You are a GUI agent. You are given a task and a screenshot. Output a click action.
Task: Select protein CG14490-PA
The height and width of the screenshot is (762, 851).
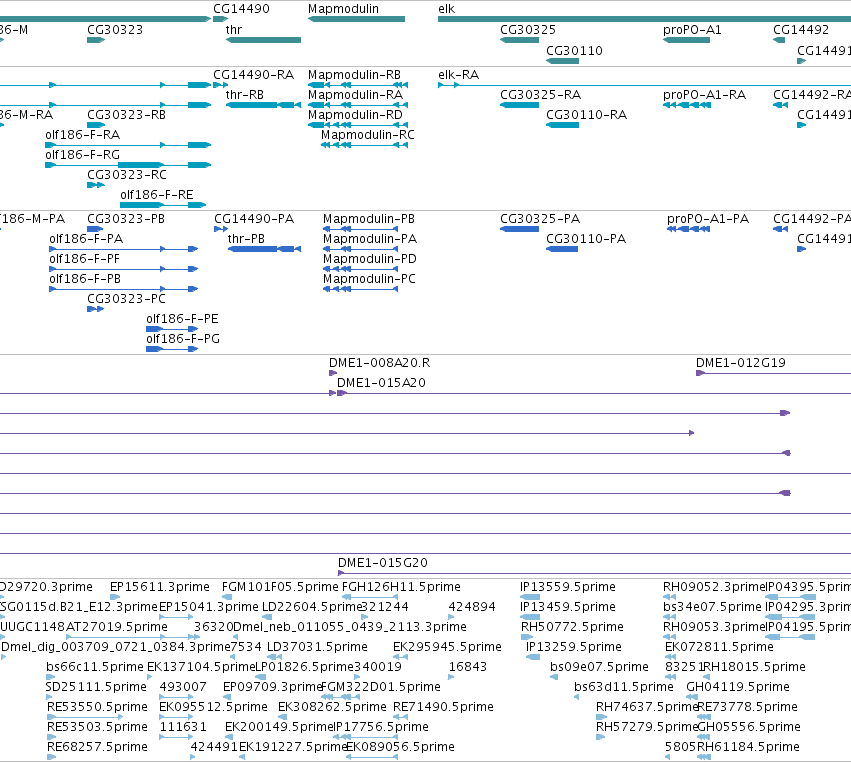254,219
